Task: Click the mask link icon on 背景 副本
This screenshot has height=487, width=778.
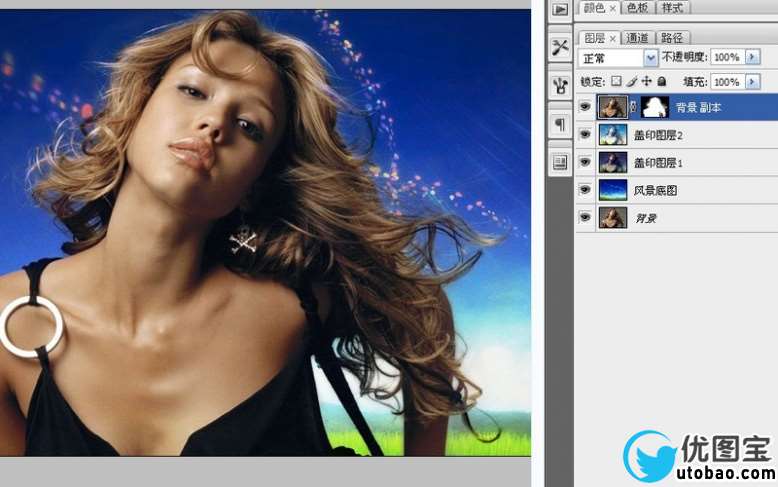Action: coord(634,107)
